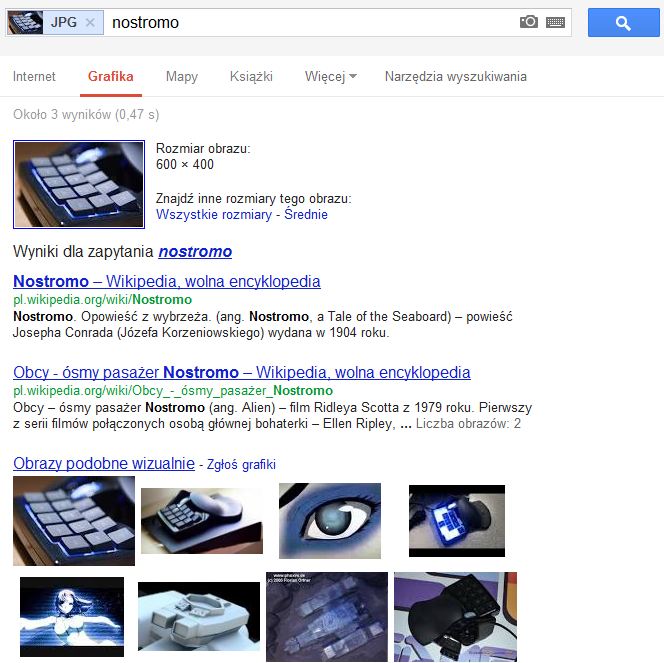Click the Średnie size link

click(306, 214)
